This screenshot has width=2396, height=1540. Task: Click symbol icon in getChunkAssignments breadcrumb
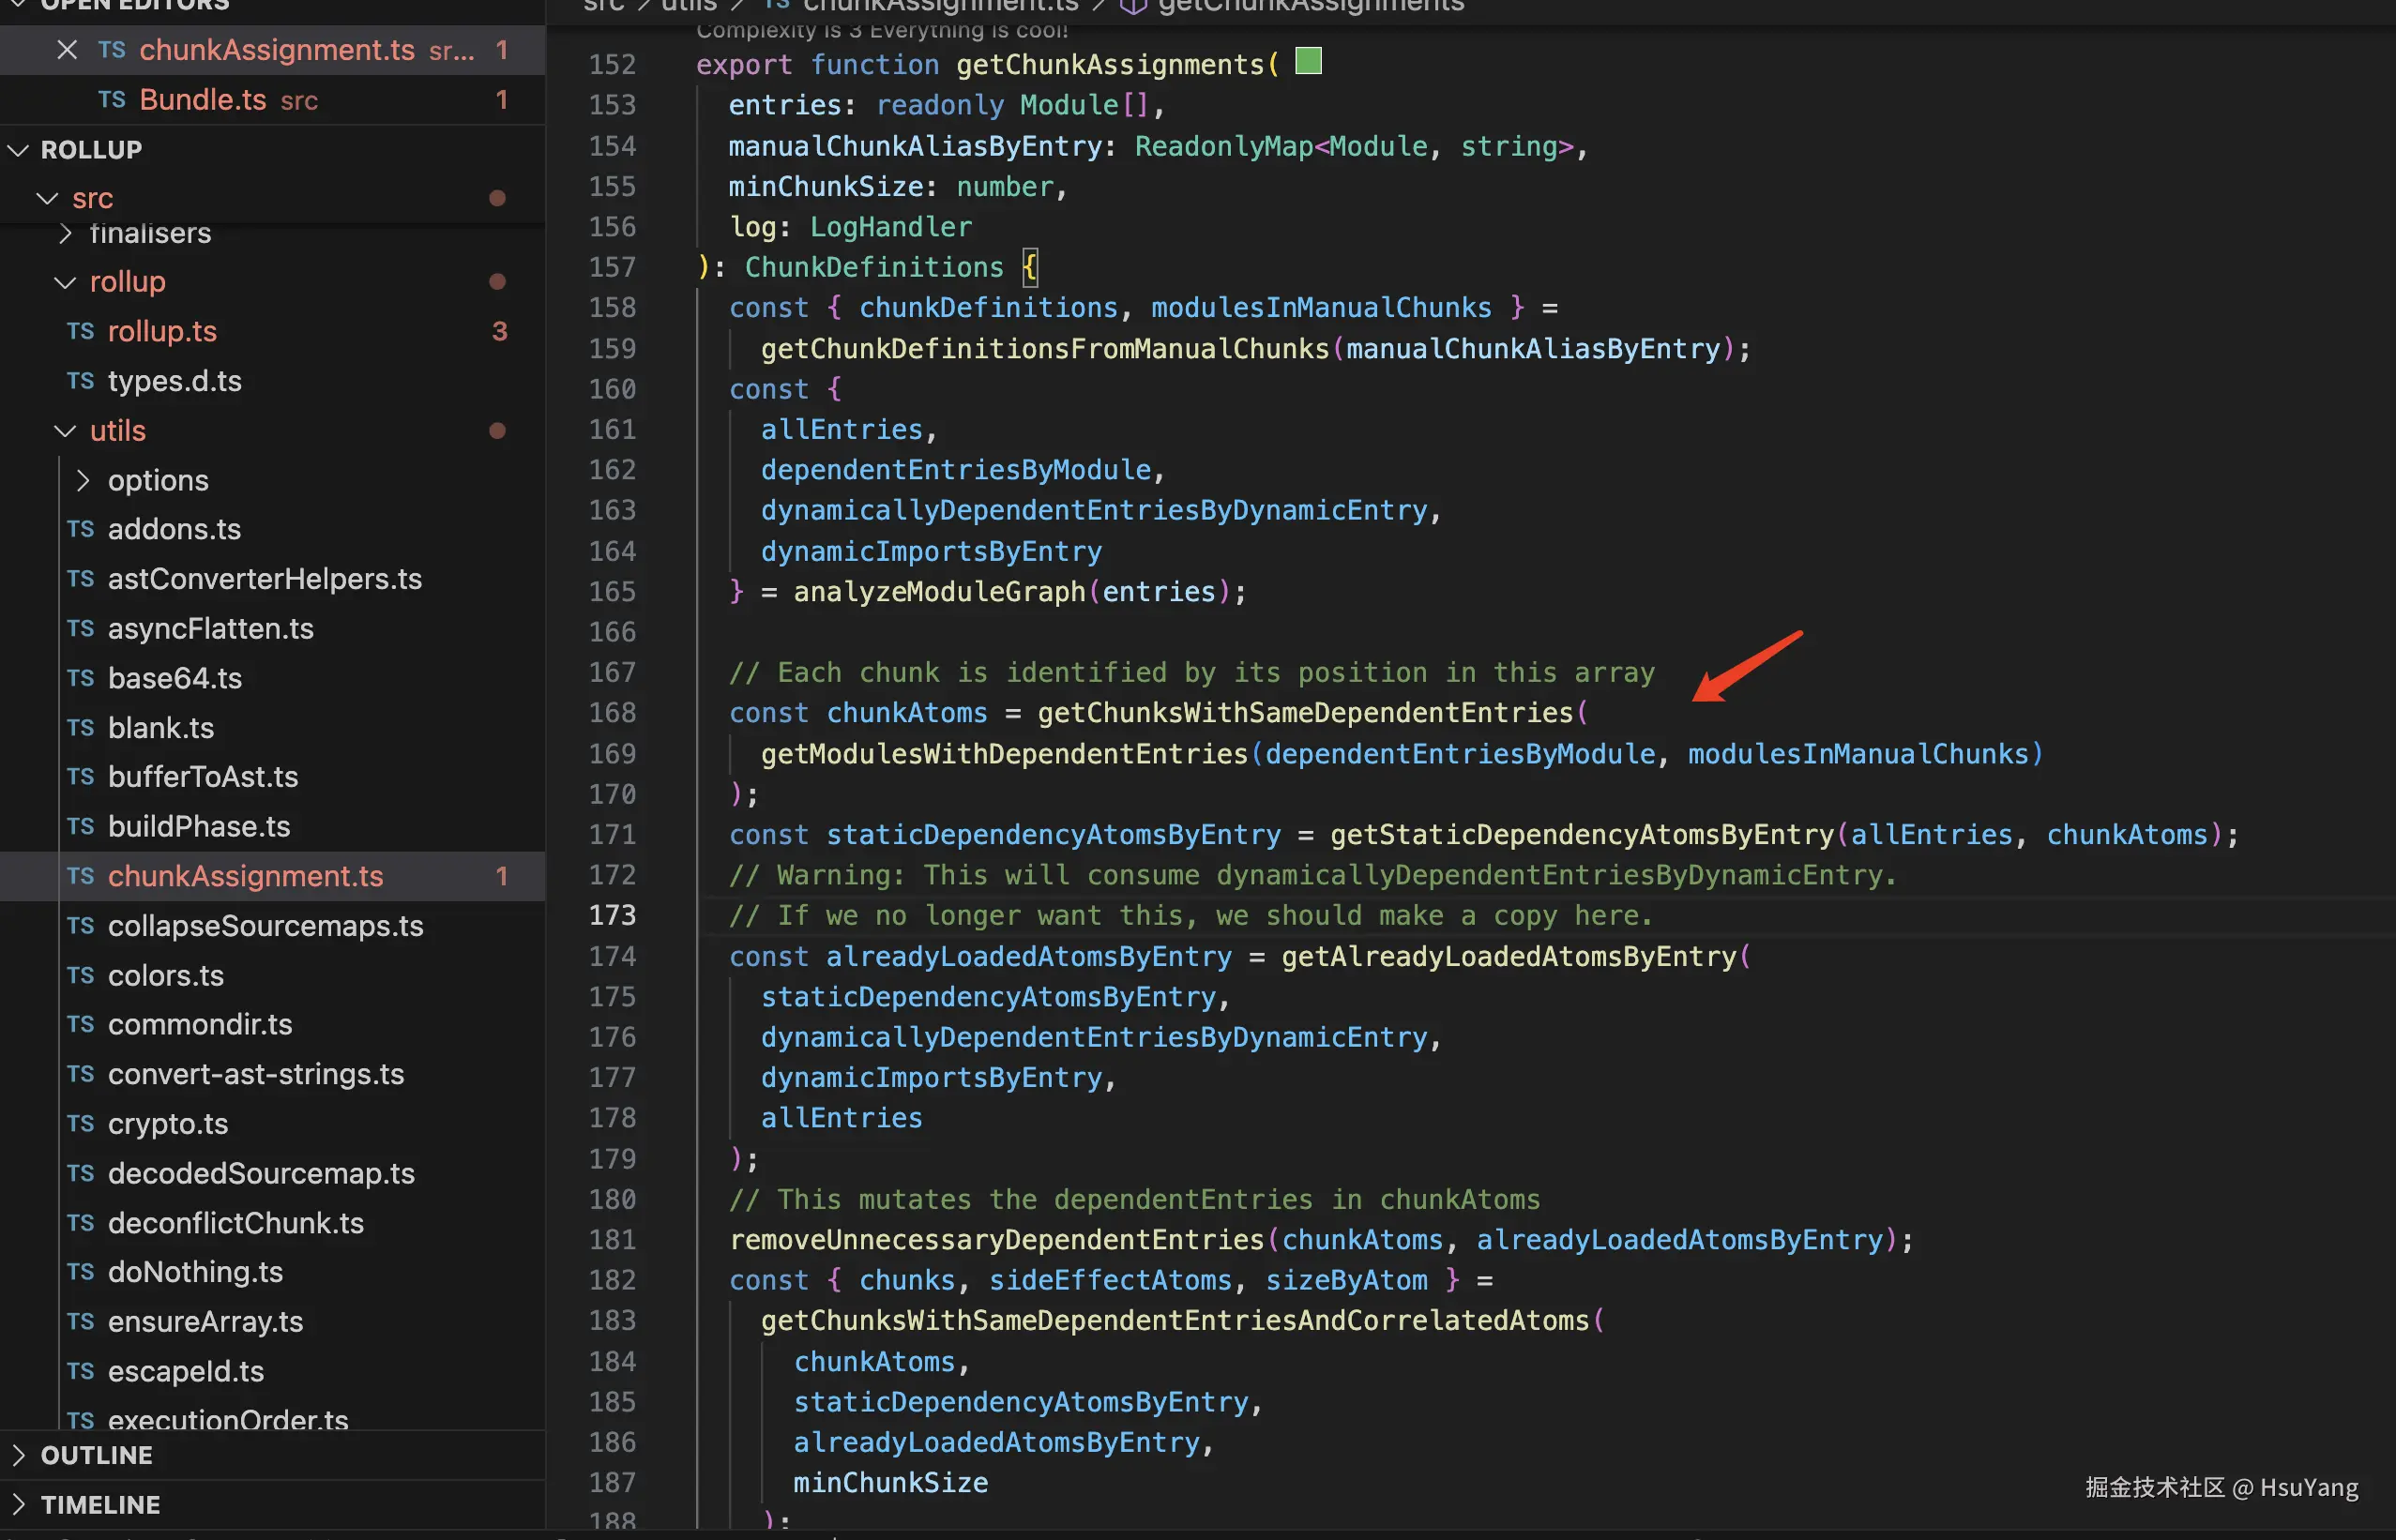[1132, 6]
